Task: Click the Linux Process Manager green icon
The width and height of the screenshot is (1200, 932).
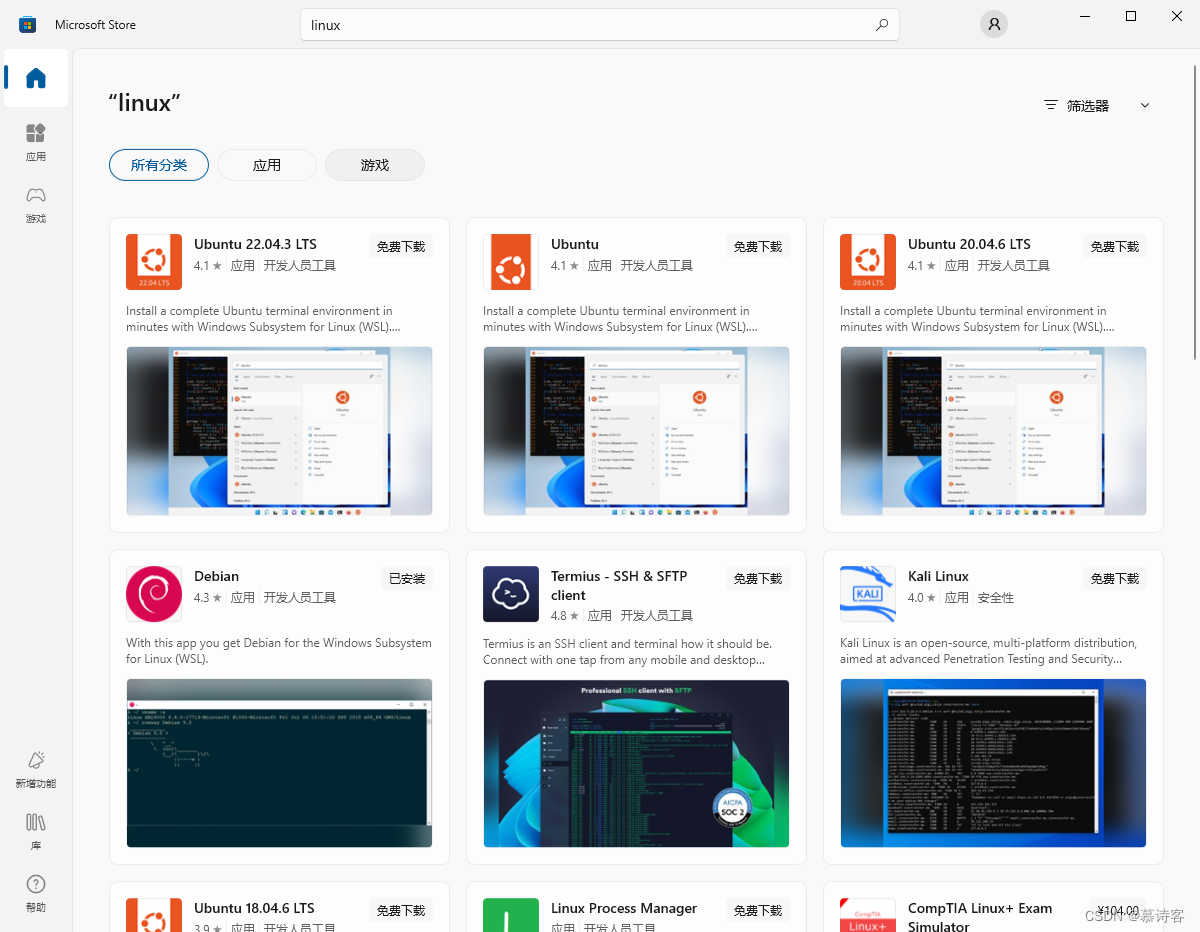Action: click(511, 915)
